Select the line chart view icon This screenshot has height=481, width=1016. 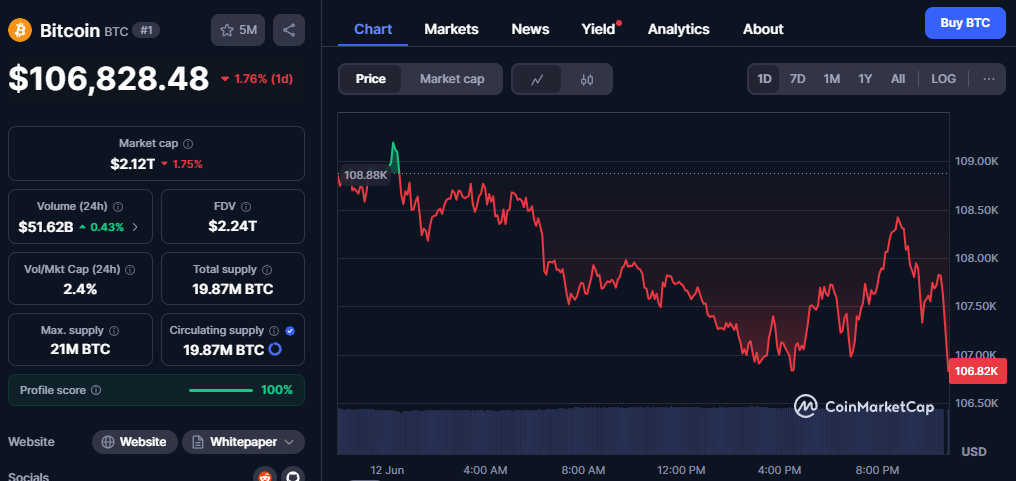point(537,79)
